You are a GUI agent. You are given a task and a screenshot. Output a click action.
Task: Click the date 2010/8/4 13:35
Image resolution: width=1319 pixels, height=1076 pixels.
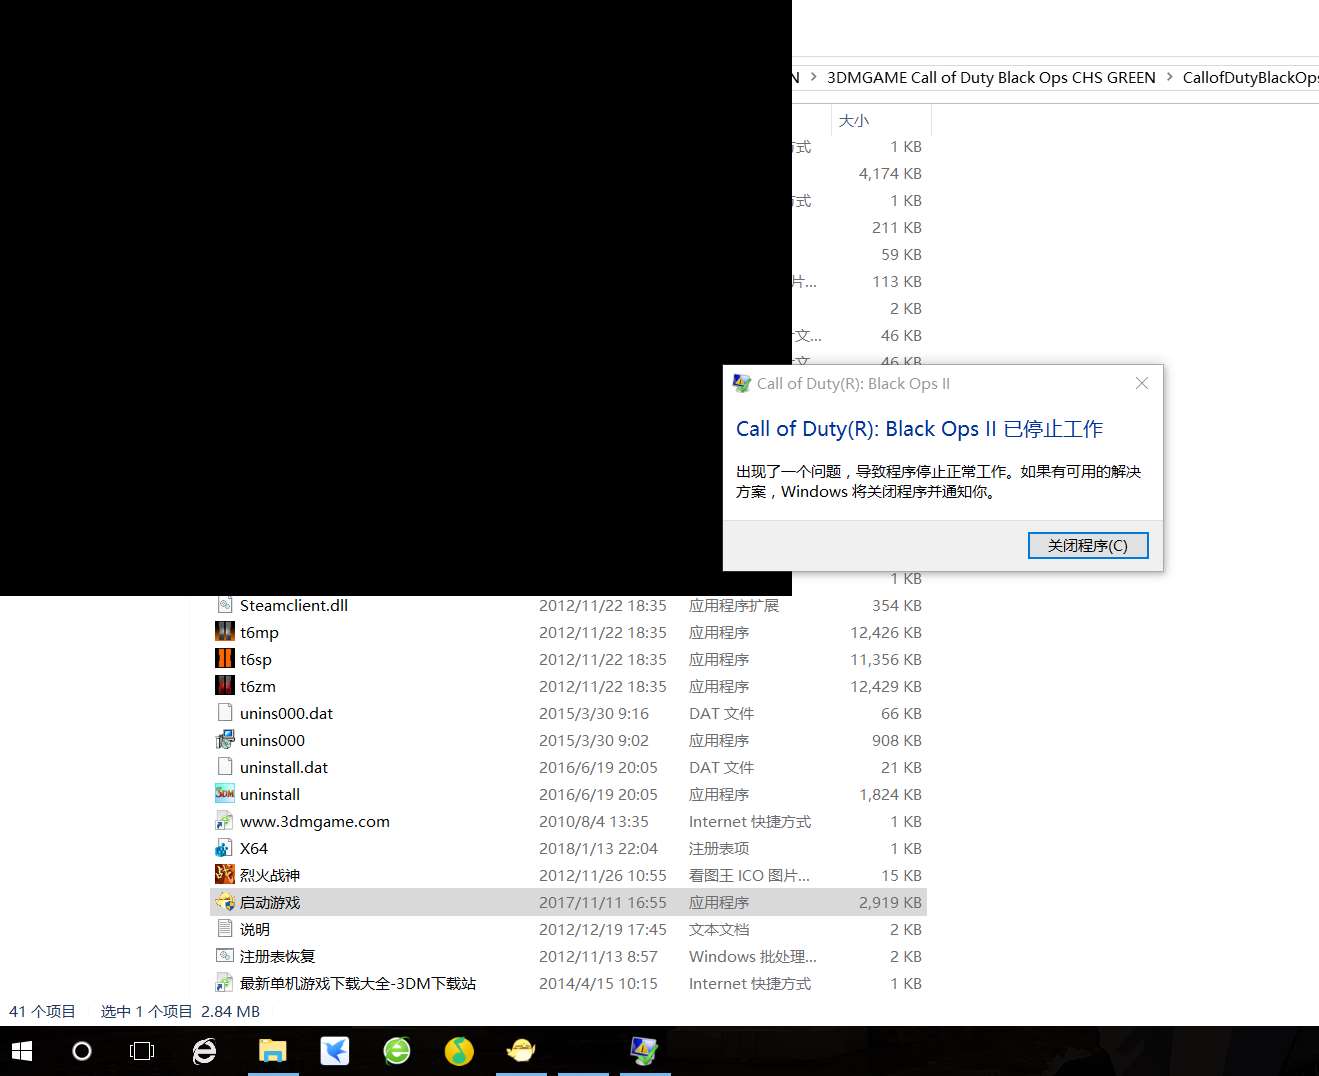click(594, 821)
